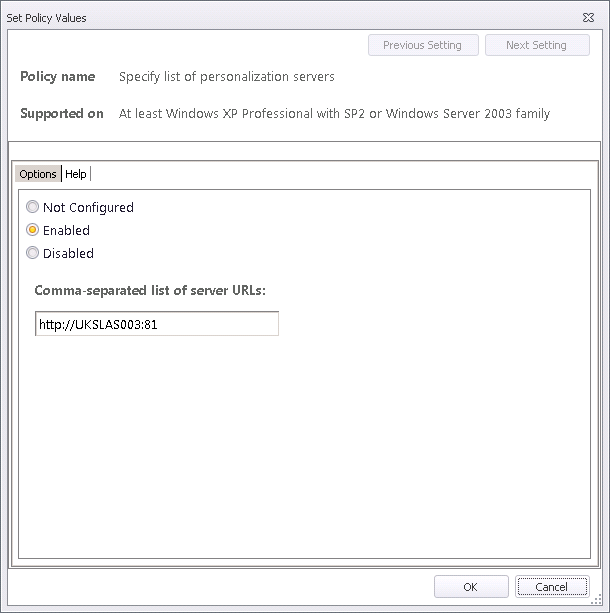Go to the Next Setting
This screenshot has height=613, width=610.
pyautogui.click(x=537, y=45)
